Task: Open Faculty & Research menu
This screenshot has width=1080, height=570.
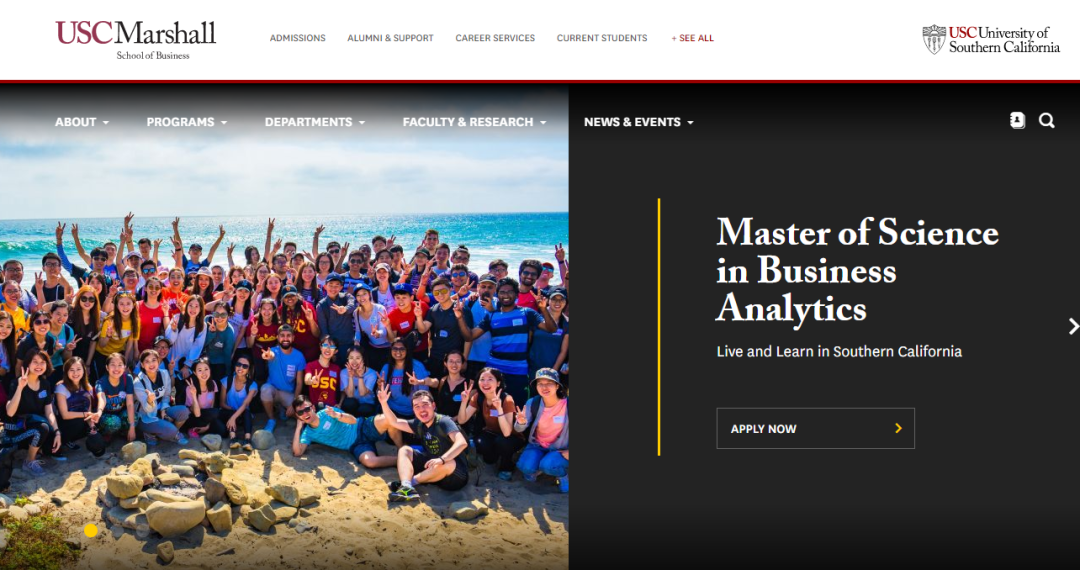Action: pos(475,122)
